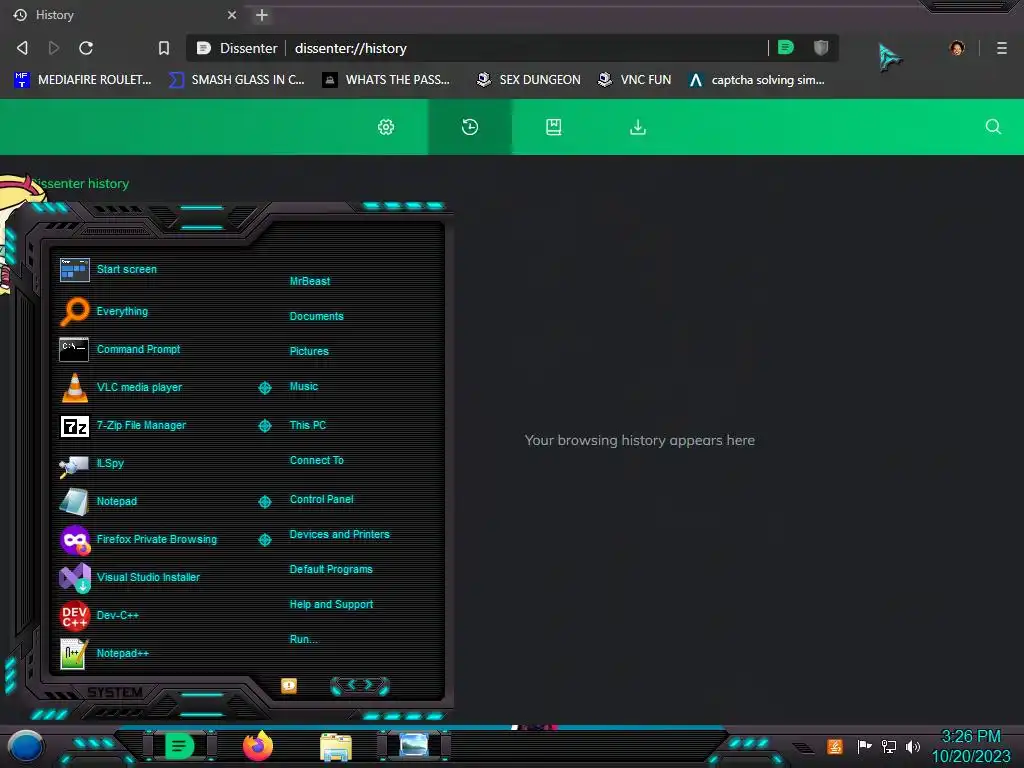Viewport: 1024px width, 768px height.
Task: Go back with the browser back arrow
Action: tap(22, 48)
